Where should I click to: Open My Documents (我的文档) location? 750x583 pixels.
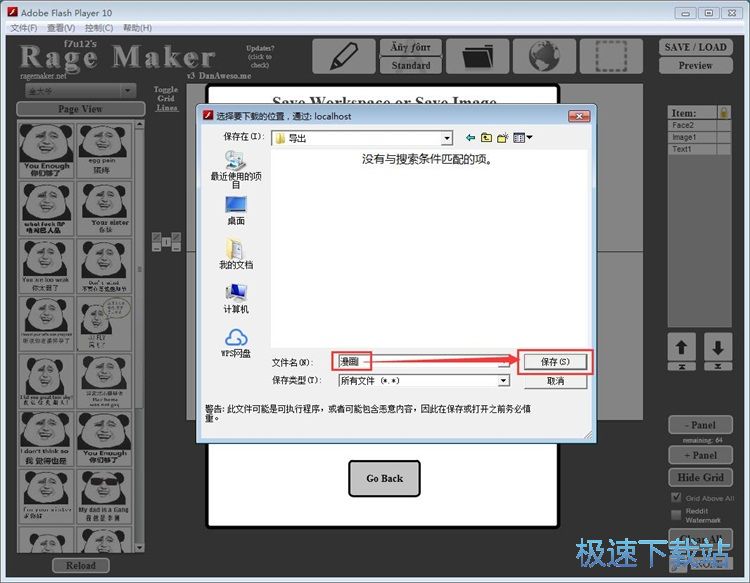pos(236,254)
